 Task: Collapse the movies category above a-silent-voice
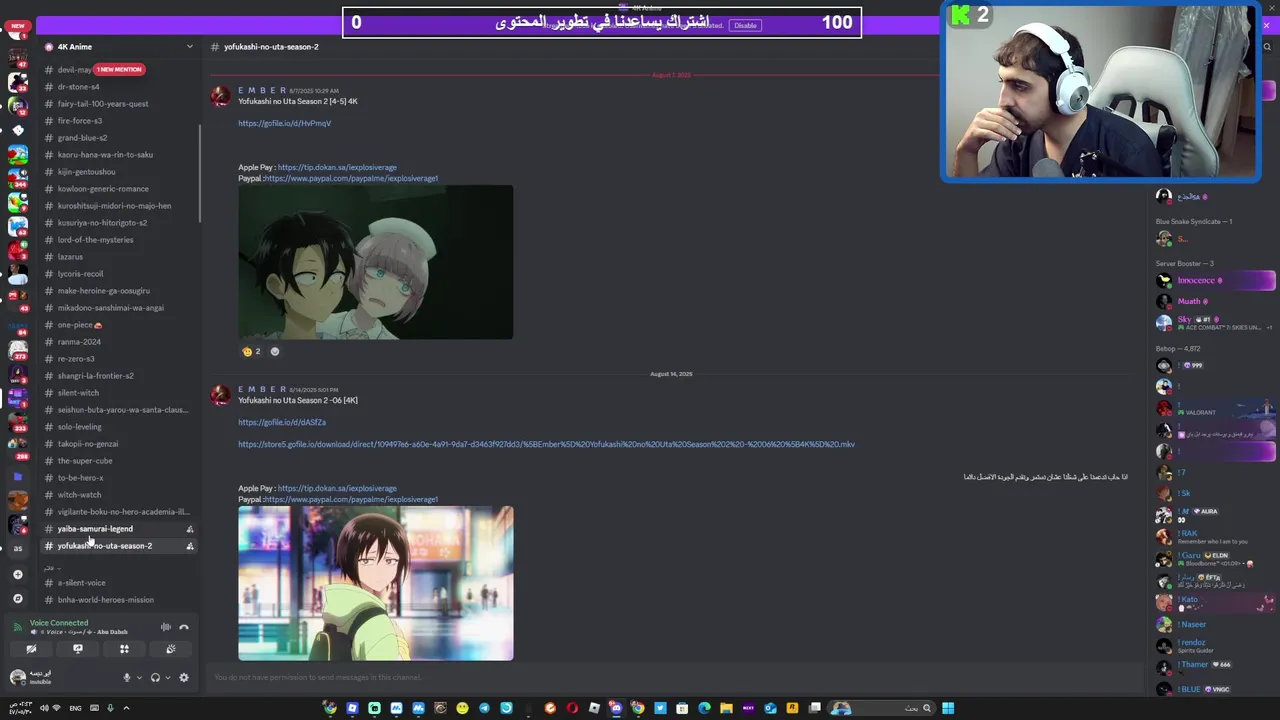coord(52,567)
